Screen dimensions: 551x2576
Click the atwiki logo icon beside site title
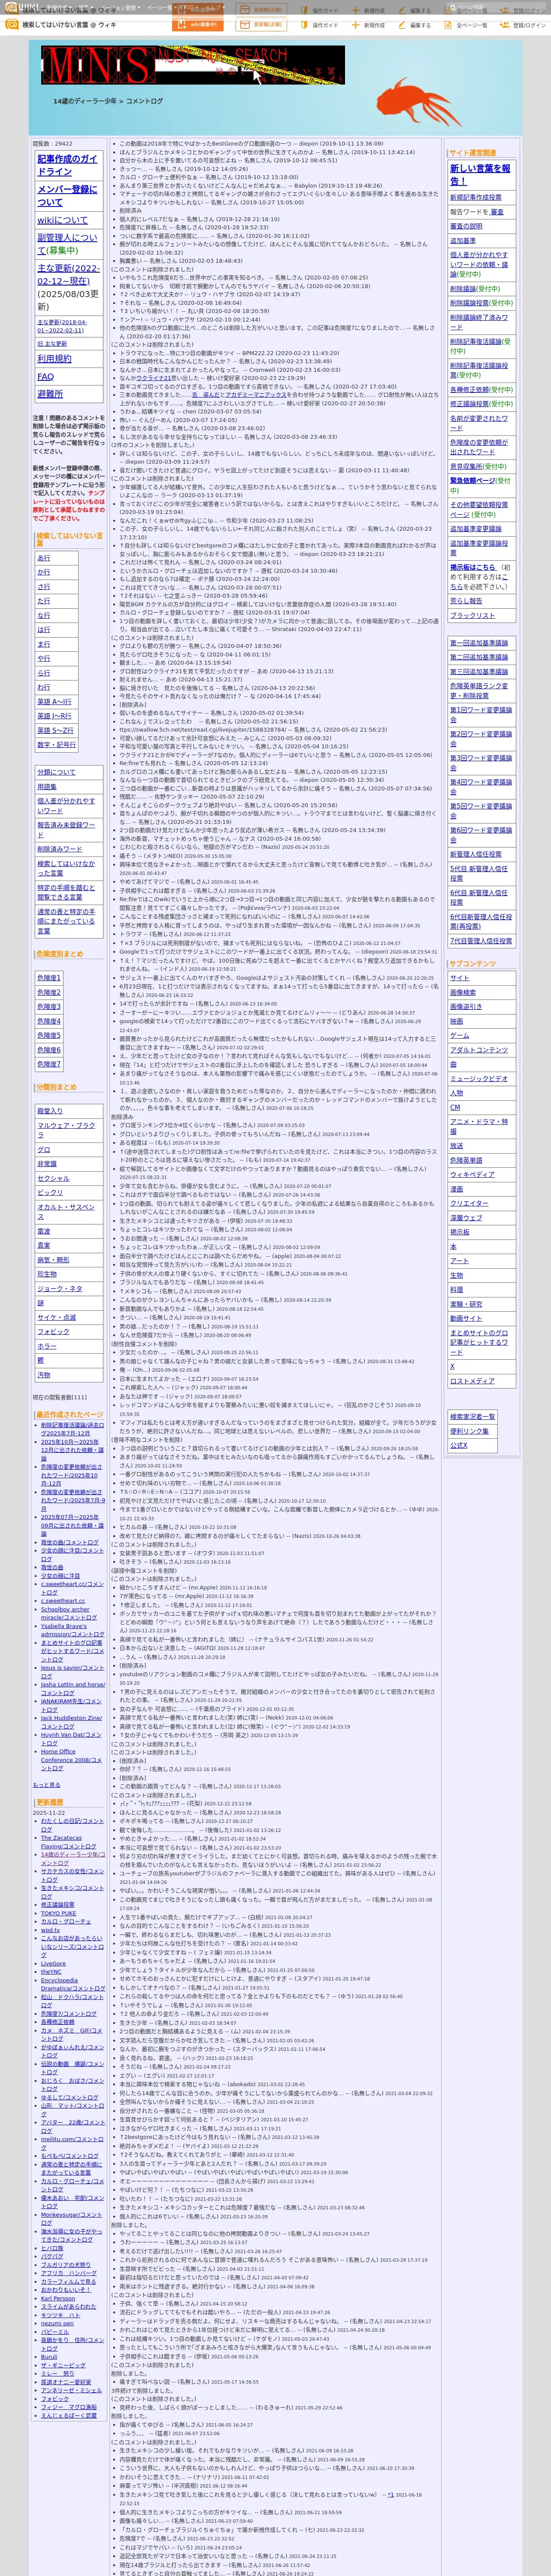point(11,24)
